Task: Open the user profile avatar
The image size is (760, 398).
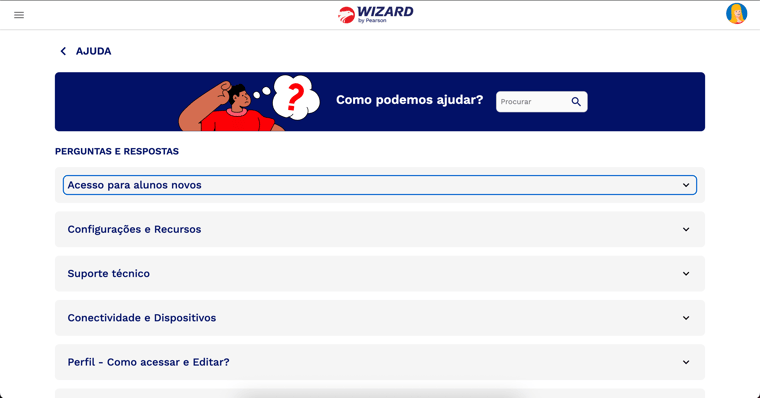Action: click(736, 14)
